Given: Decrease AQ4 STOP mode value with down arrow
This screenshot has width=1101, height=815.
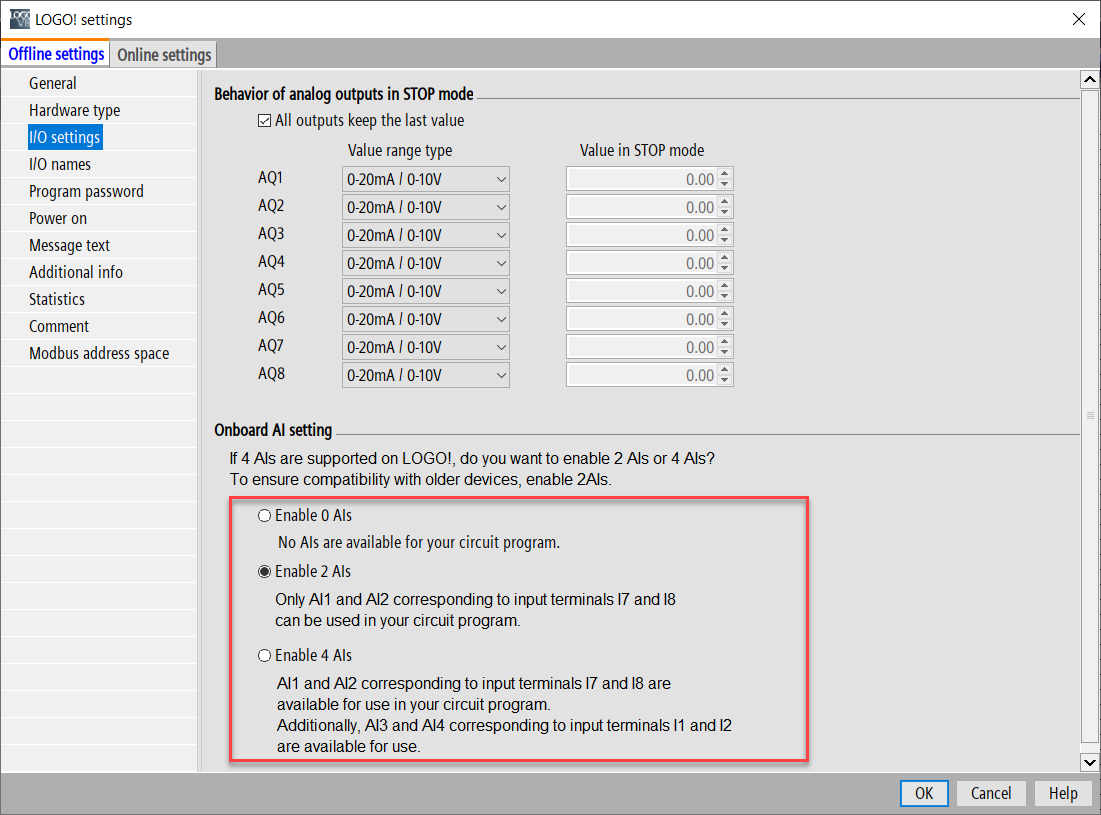Looking at the screenshot, I should pyautogui.click(x=725, y=270).
